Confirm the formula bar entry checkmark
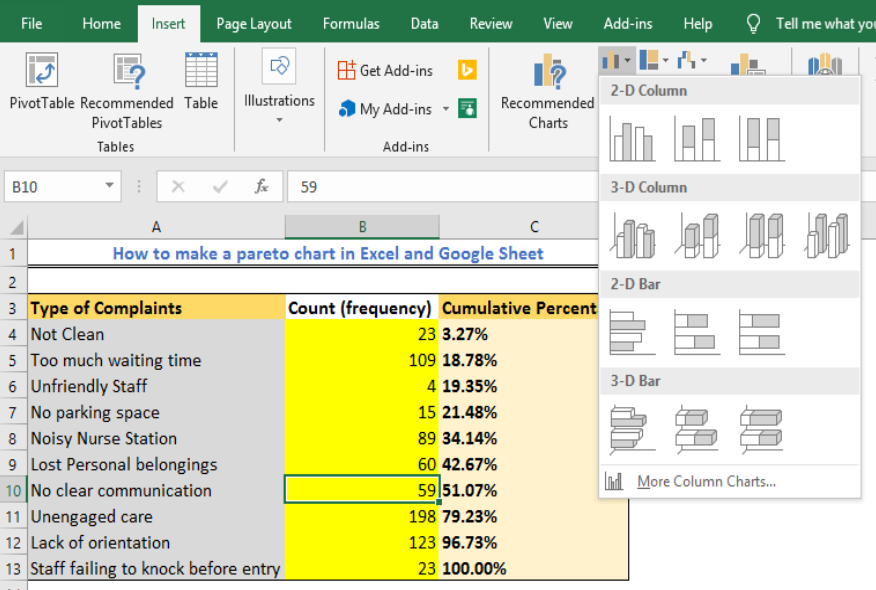Viewport: 876px width, 590px height. 220,186
